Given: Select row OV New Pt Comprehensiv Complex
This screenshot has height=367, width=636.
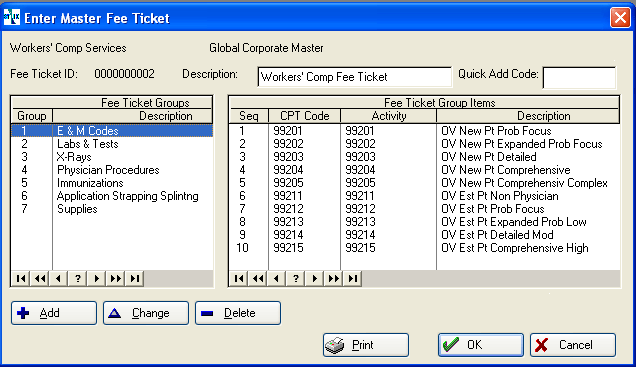Looking at the screenshot, I should click(x=424, y=182).
